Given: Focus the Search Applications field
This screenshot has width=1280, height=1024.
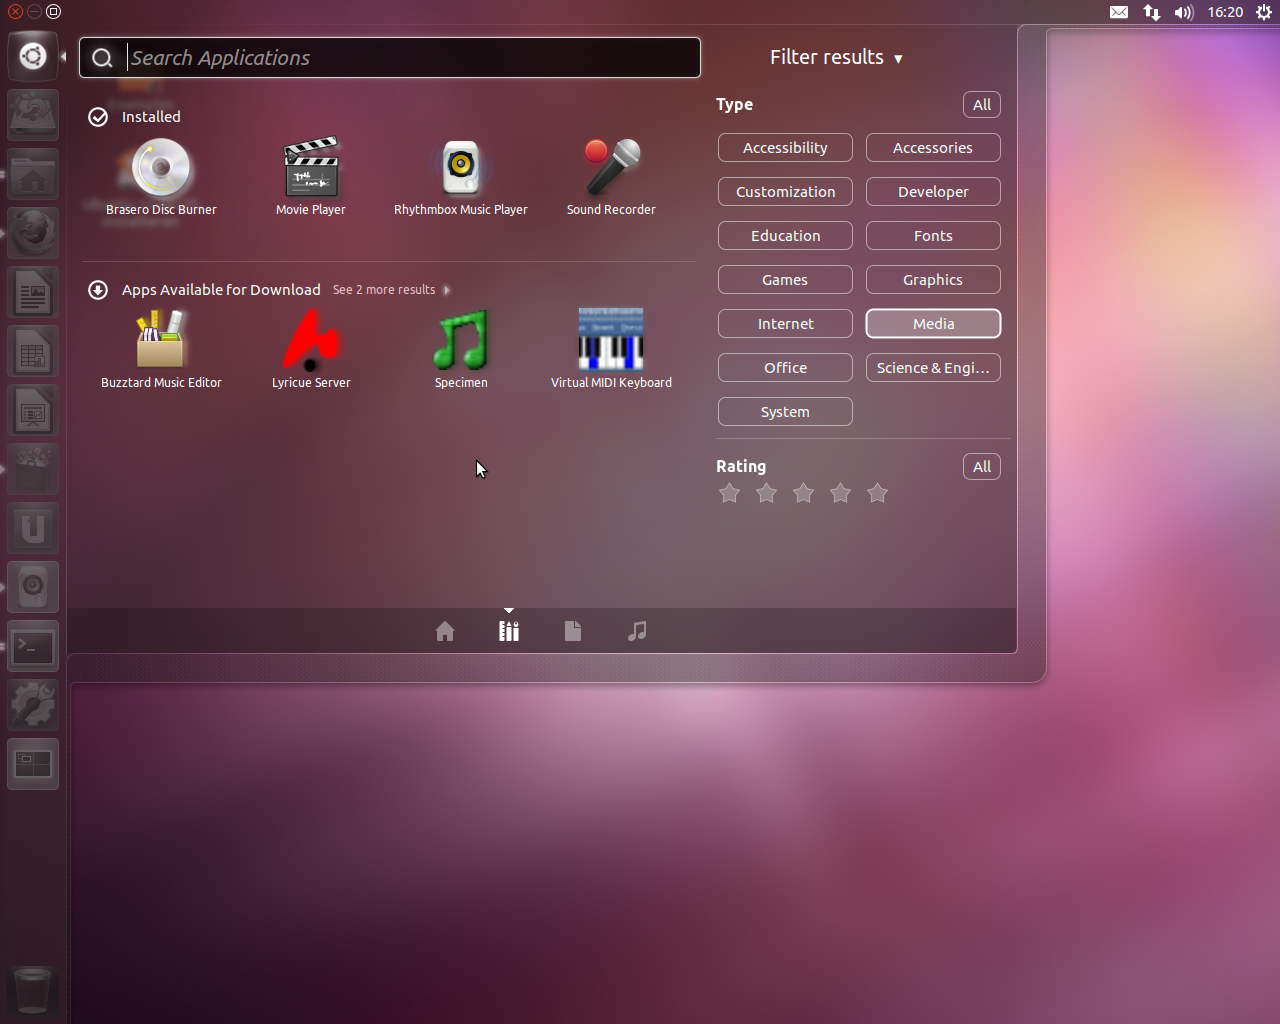Looking at the screenshot, I should tap(390, 58).
